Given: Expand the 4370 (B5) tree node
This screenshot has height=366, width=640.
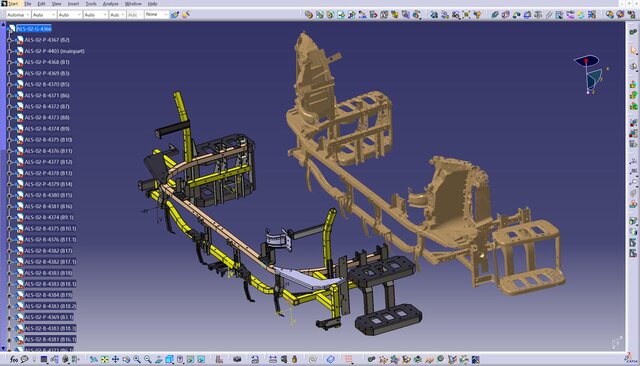Looking at the screenshot, I should (x=10, y=84).
